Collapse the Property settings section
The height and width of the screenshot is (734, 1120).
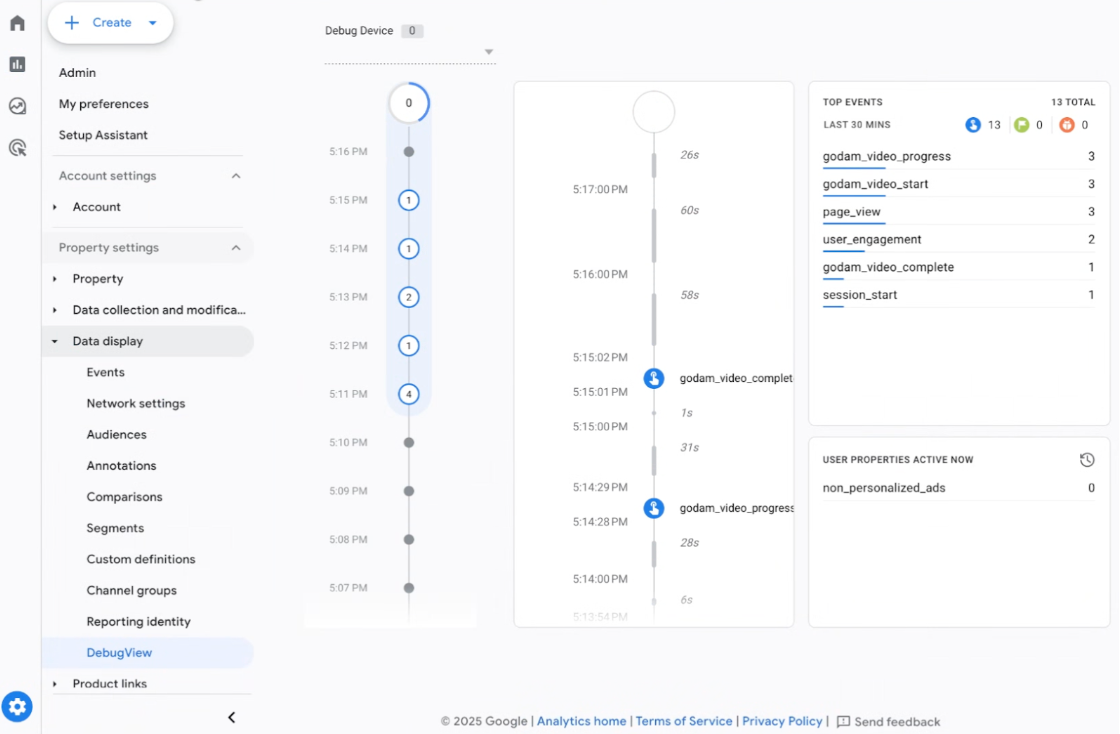coord(236,248)
